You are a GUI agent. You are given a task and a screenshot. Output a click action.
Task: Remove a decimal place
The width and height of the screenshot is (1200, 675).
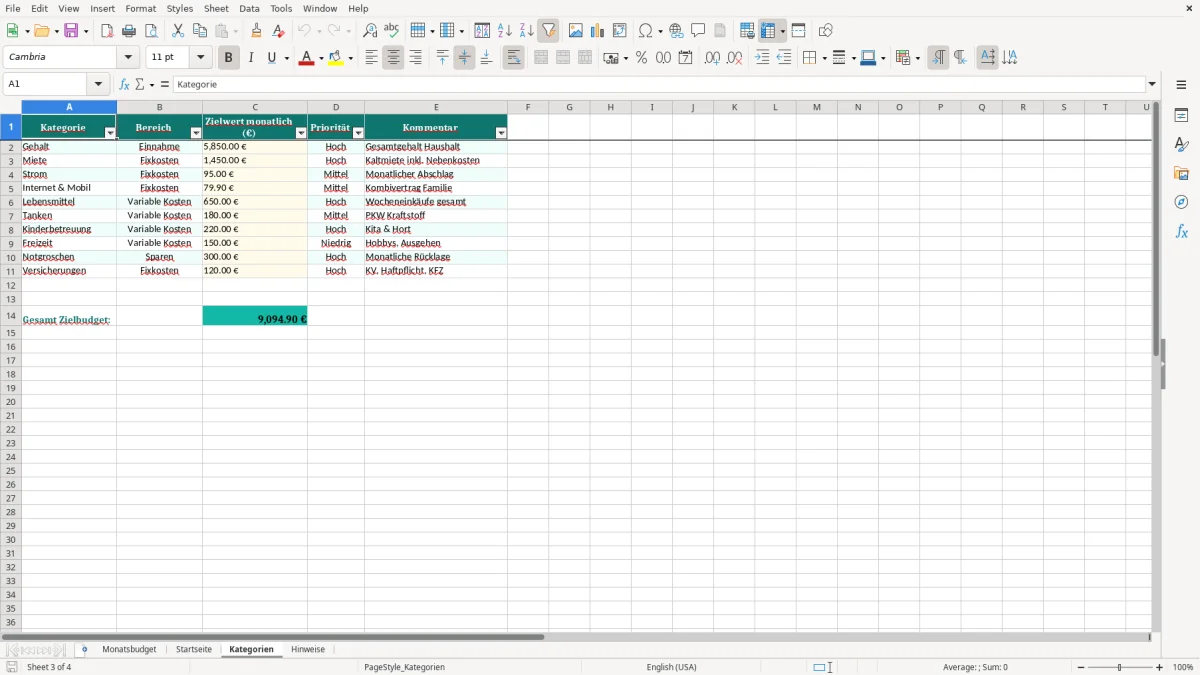coord(735,58)
